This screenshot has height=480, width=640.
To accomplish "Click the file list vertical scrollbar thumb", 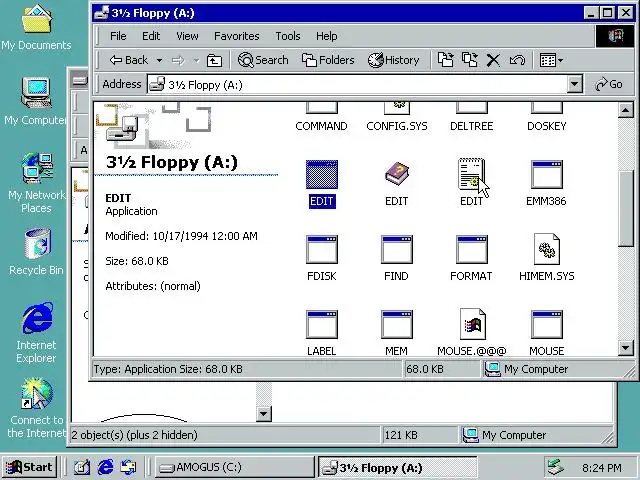I will pos(625,208).
